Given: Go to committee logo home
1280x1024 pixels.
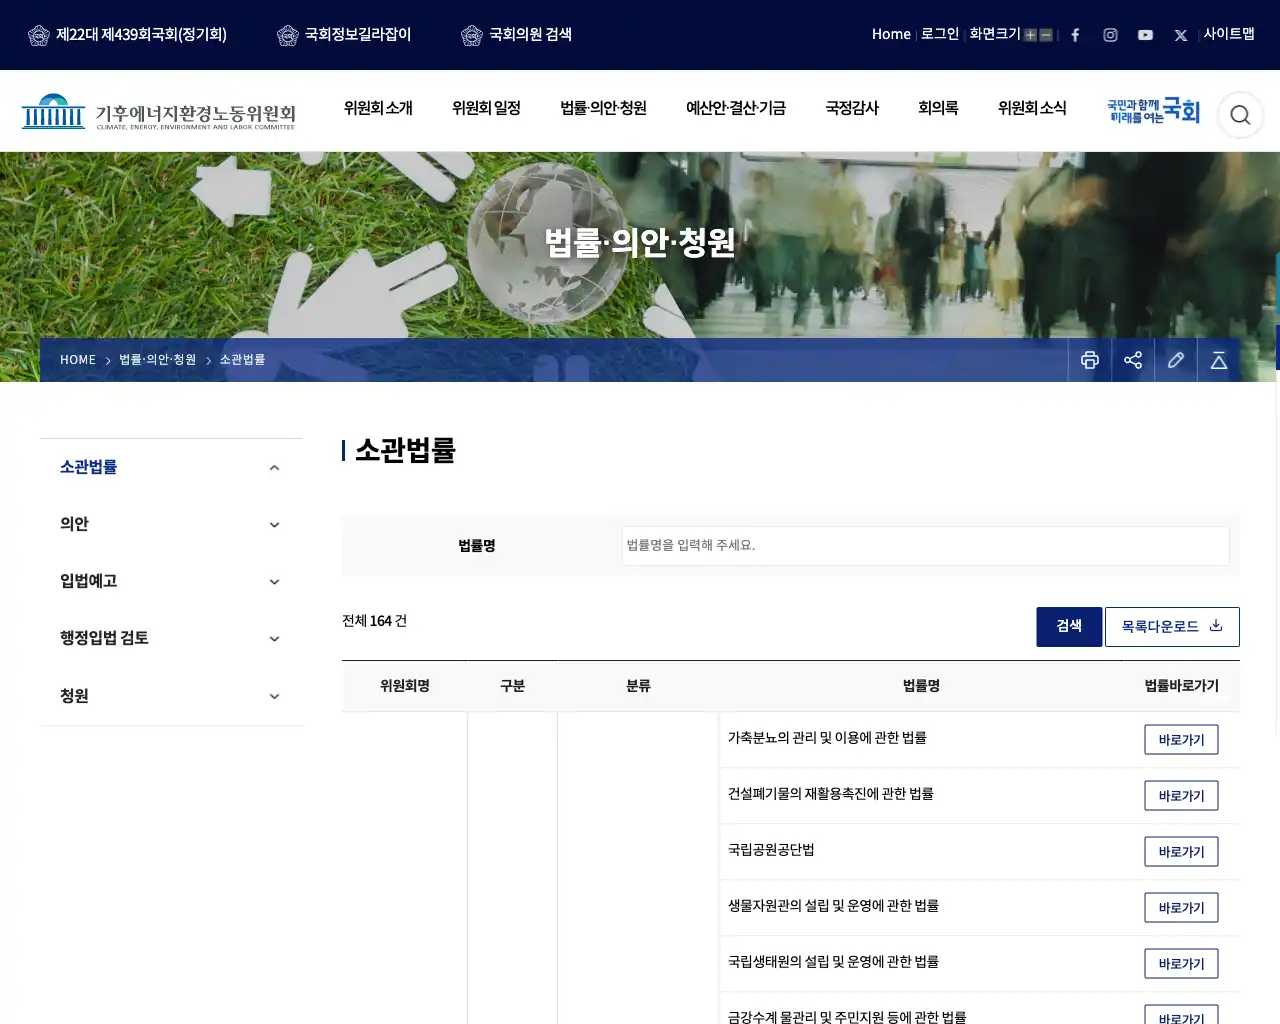Looking at the screenshot, I should (159, 112).
